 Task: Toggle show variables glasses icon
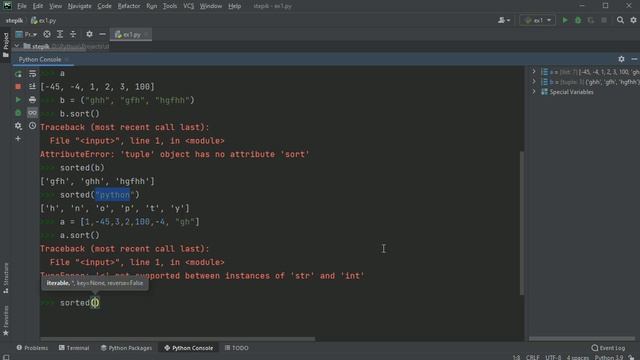(32, 113)
